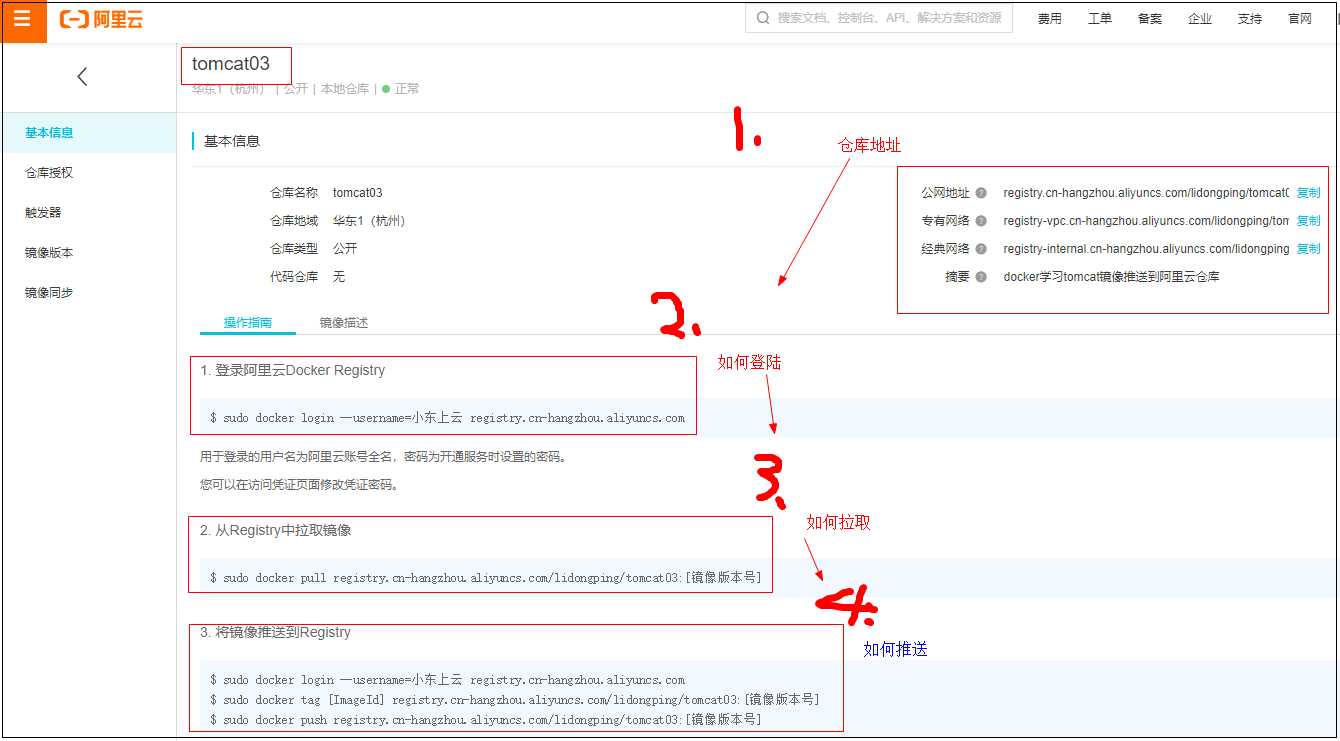Open help icon beside 经典网络
Screen dimensions: 1340x741
tap(981, 249)
